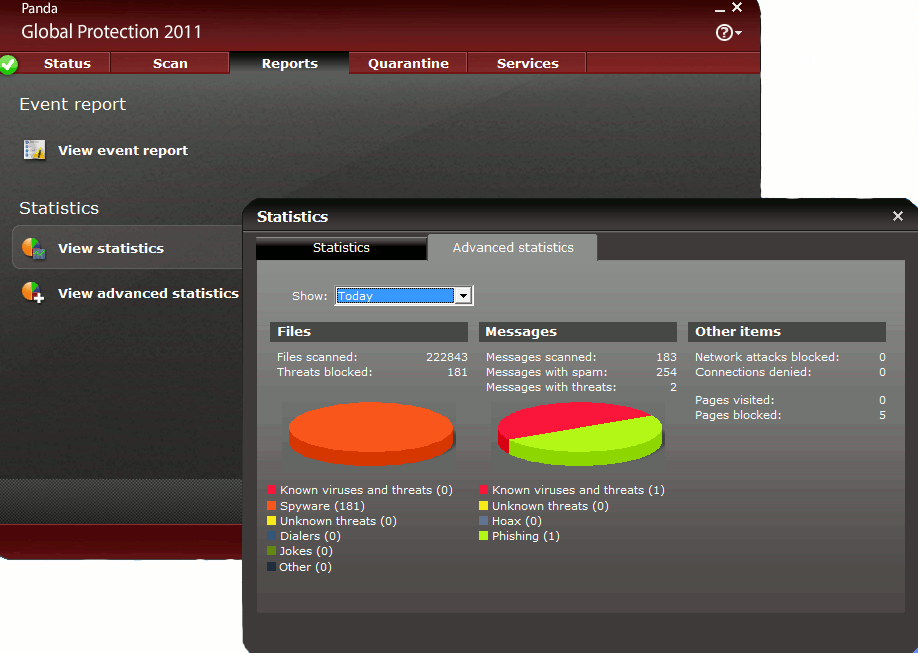Screen dimensions: 918x653
Task: Click the Hoax legend color swatch
Action: coord(484,521)
